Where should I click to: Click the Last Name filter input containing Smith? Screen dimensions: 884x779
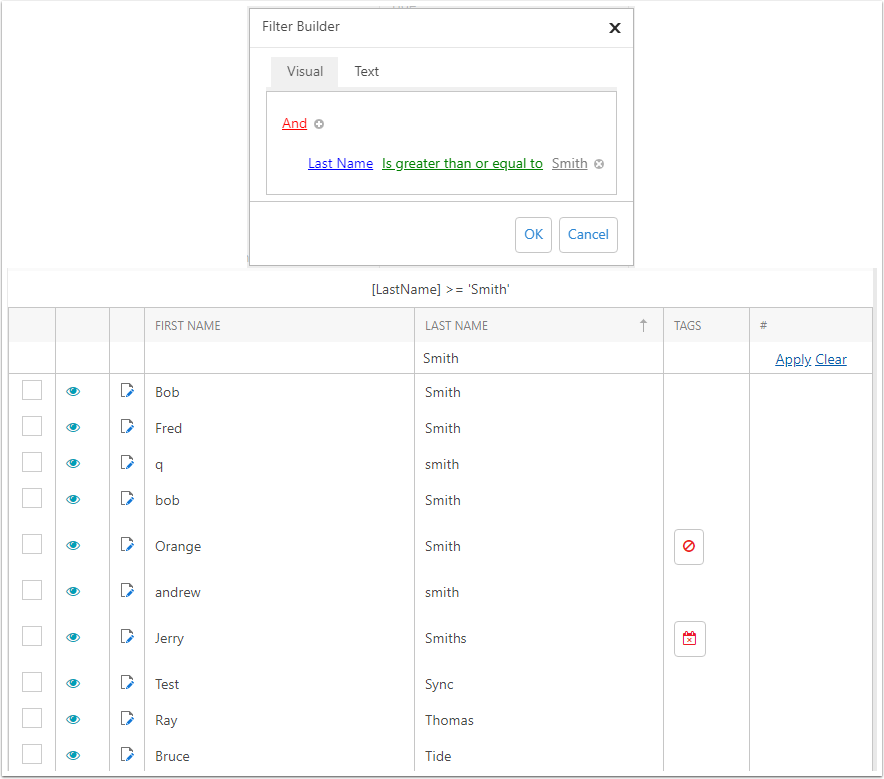[x=538, y=358]
